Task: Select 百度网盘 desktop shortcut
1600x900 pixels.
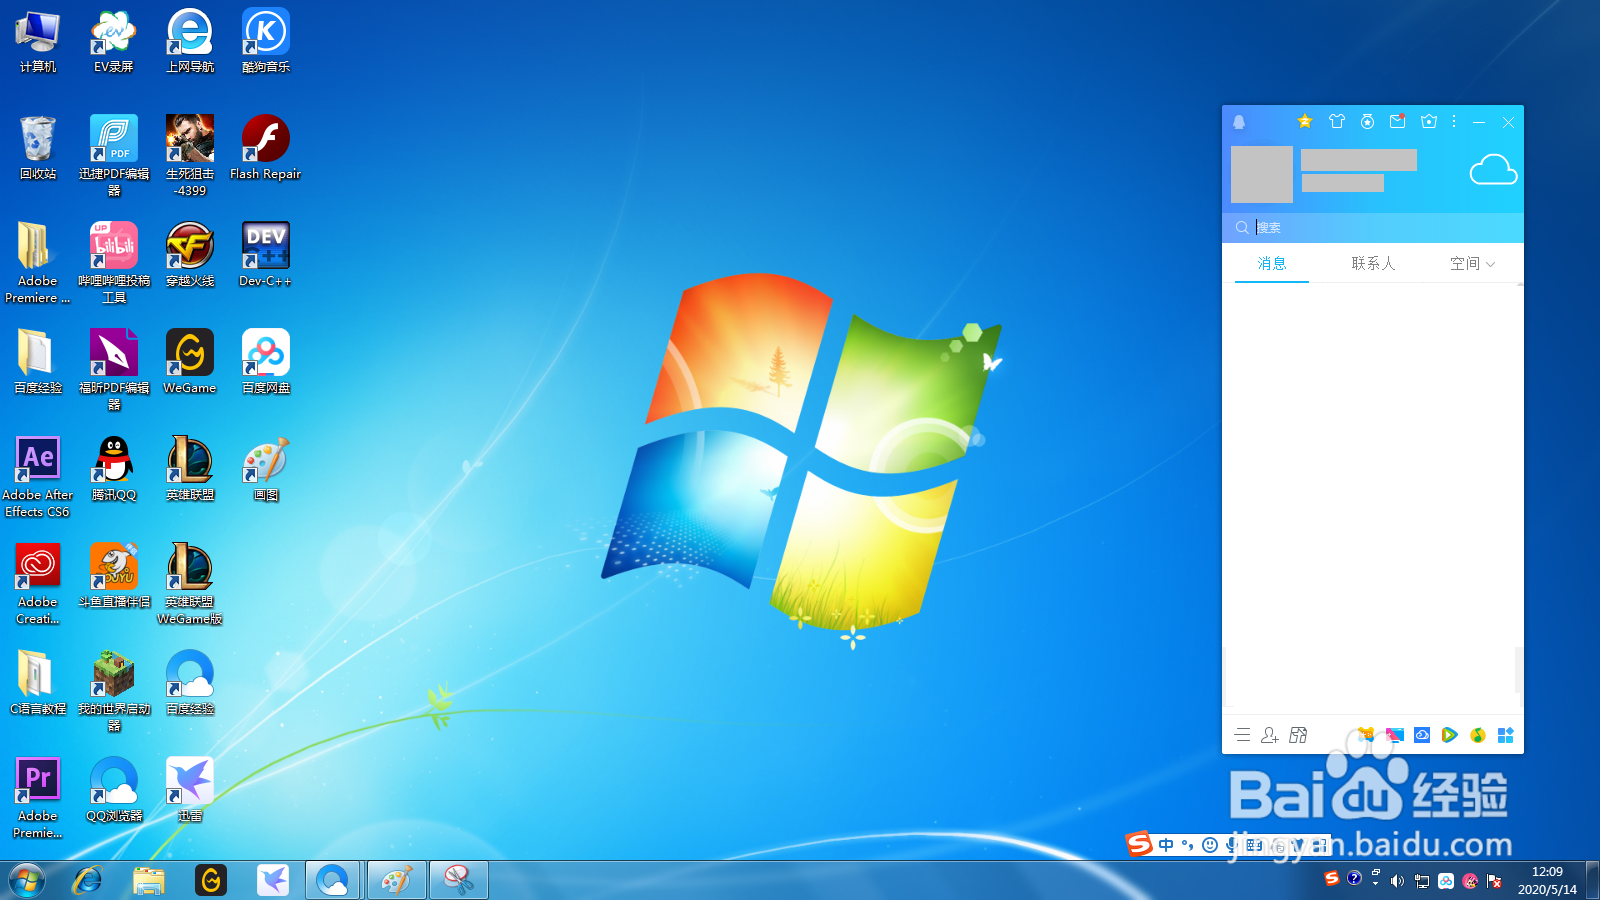Action: tap(266, 362)
